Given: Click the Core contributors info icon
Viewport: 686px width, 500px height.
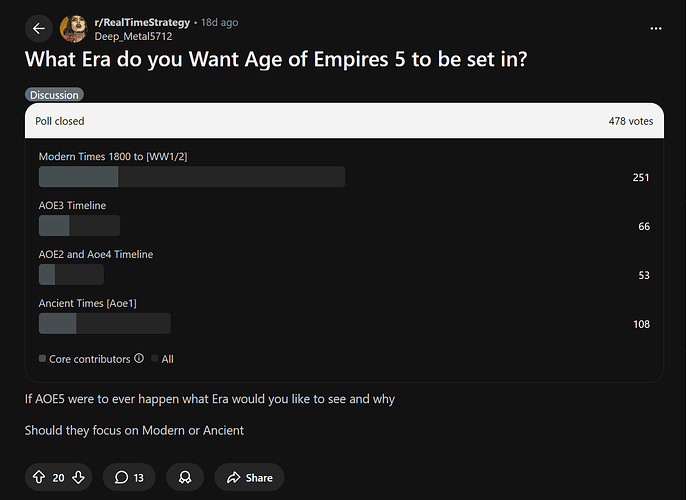Looking at the screenshot, I should click(x=139, y=358).
